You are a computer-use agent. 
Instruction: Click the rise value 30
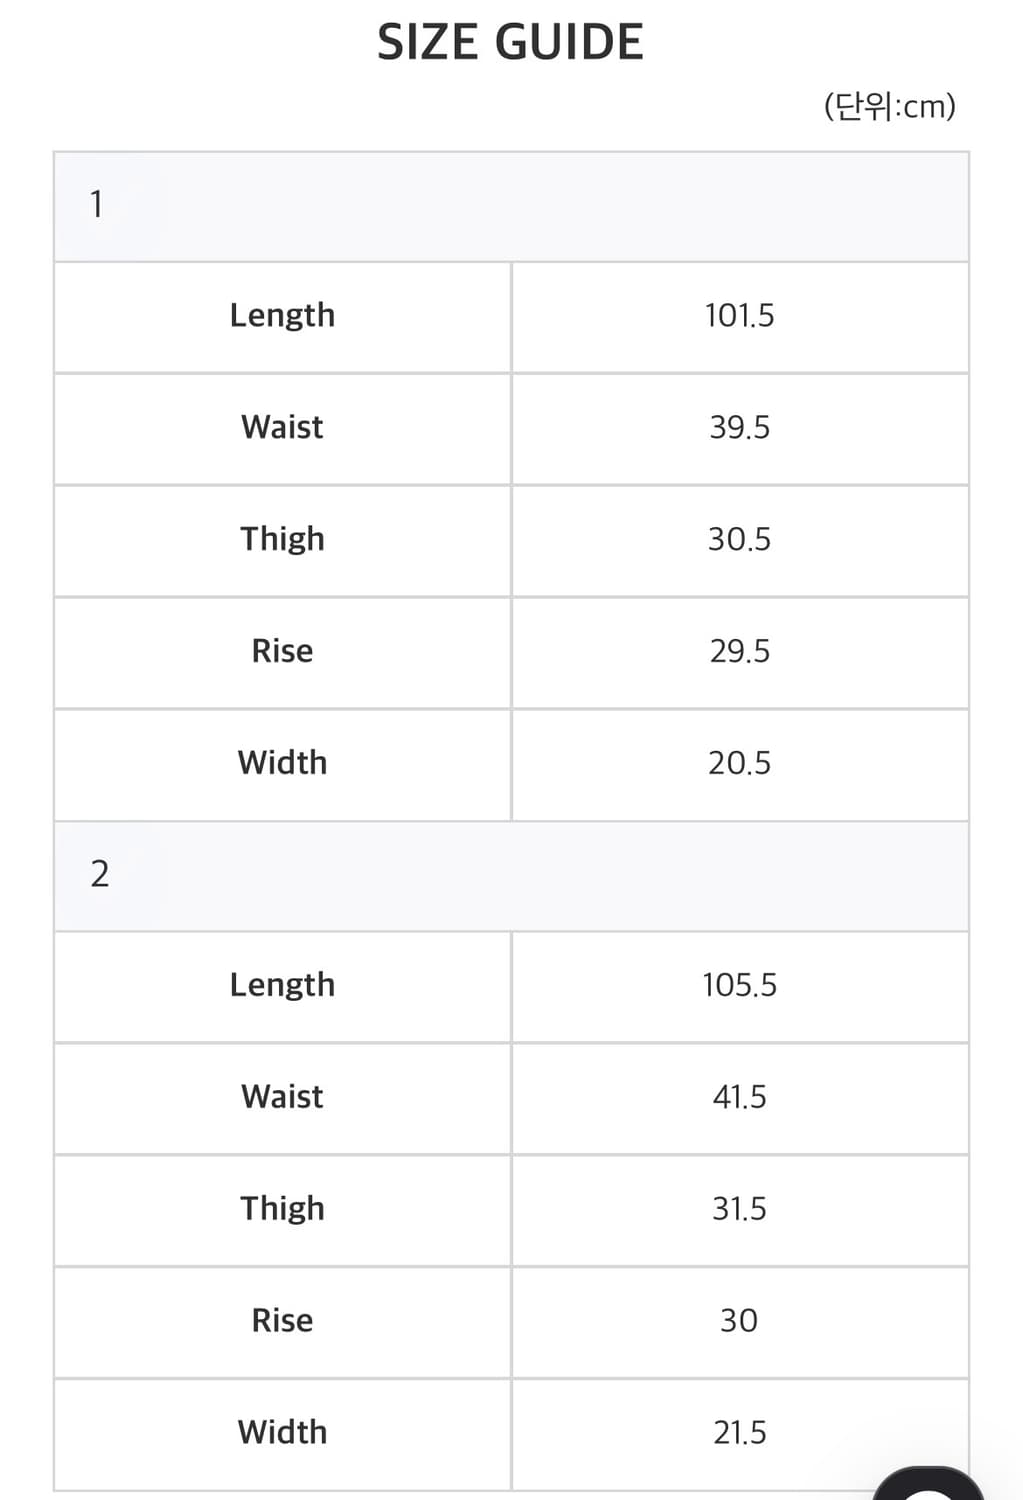(x=739, y=1321)
